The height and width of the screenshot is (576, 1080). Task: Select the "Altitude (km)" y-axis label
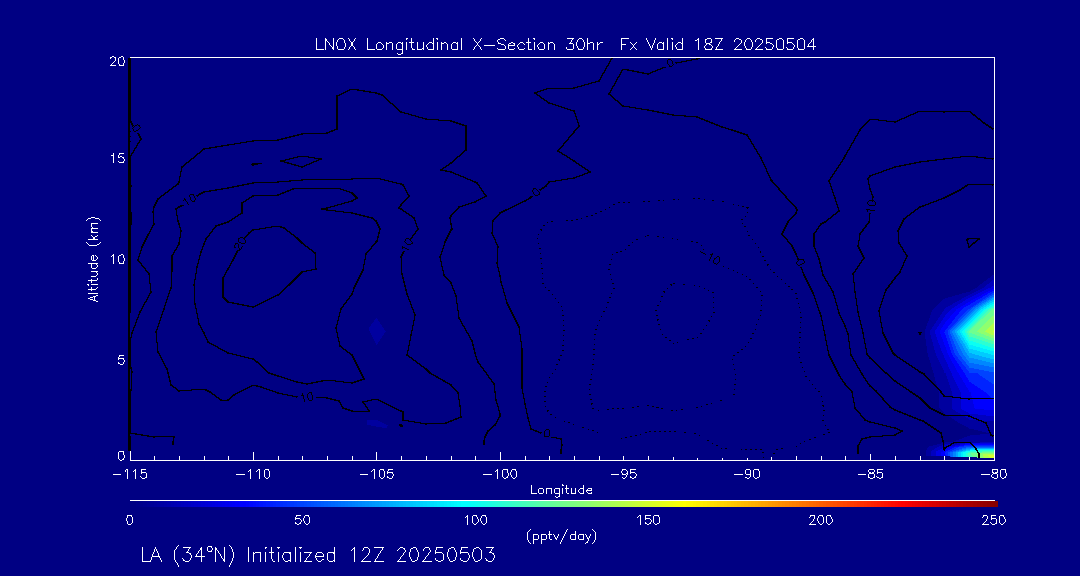point(93,259)
